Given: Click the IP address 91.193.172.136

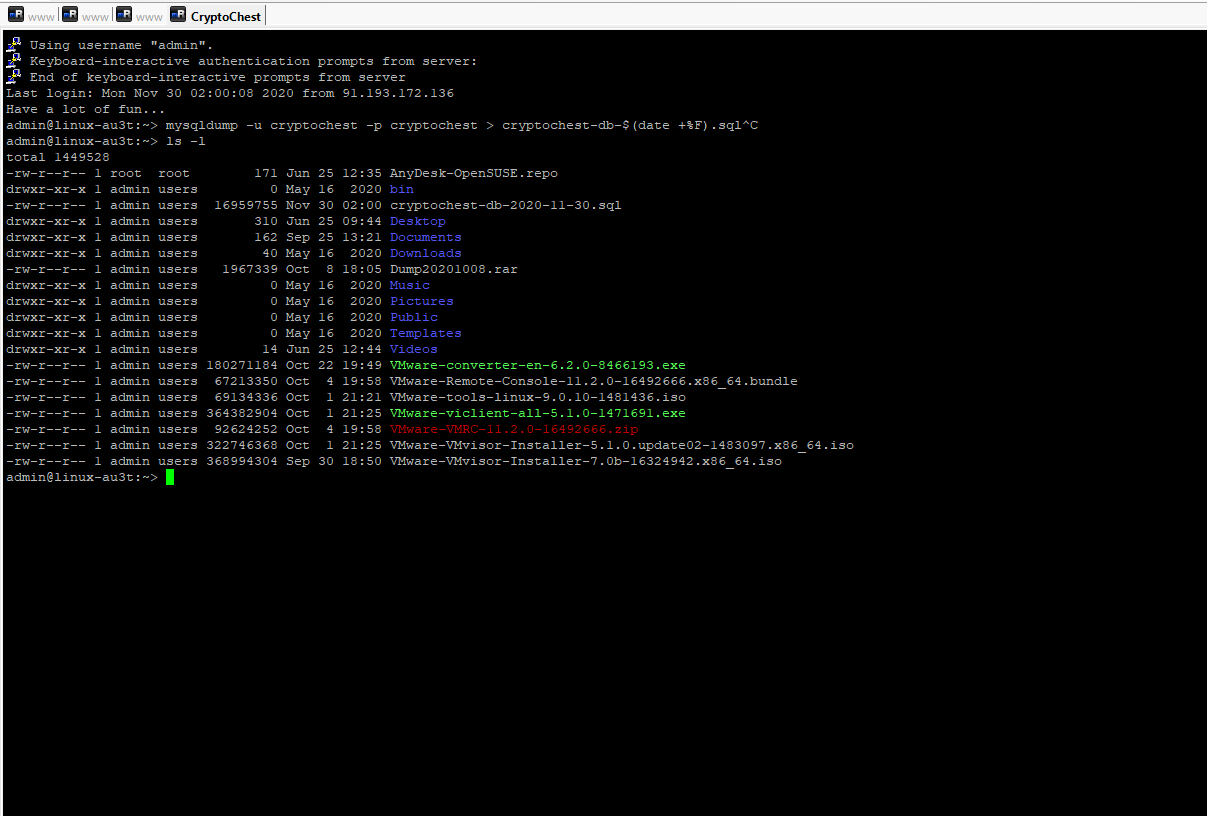Looking at the screenshot, I should click(x=398, y=93).
